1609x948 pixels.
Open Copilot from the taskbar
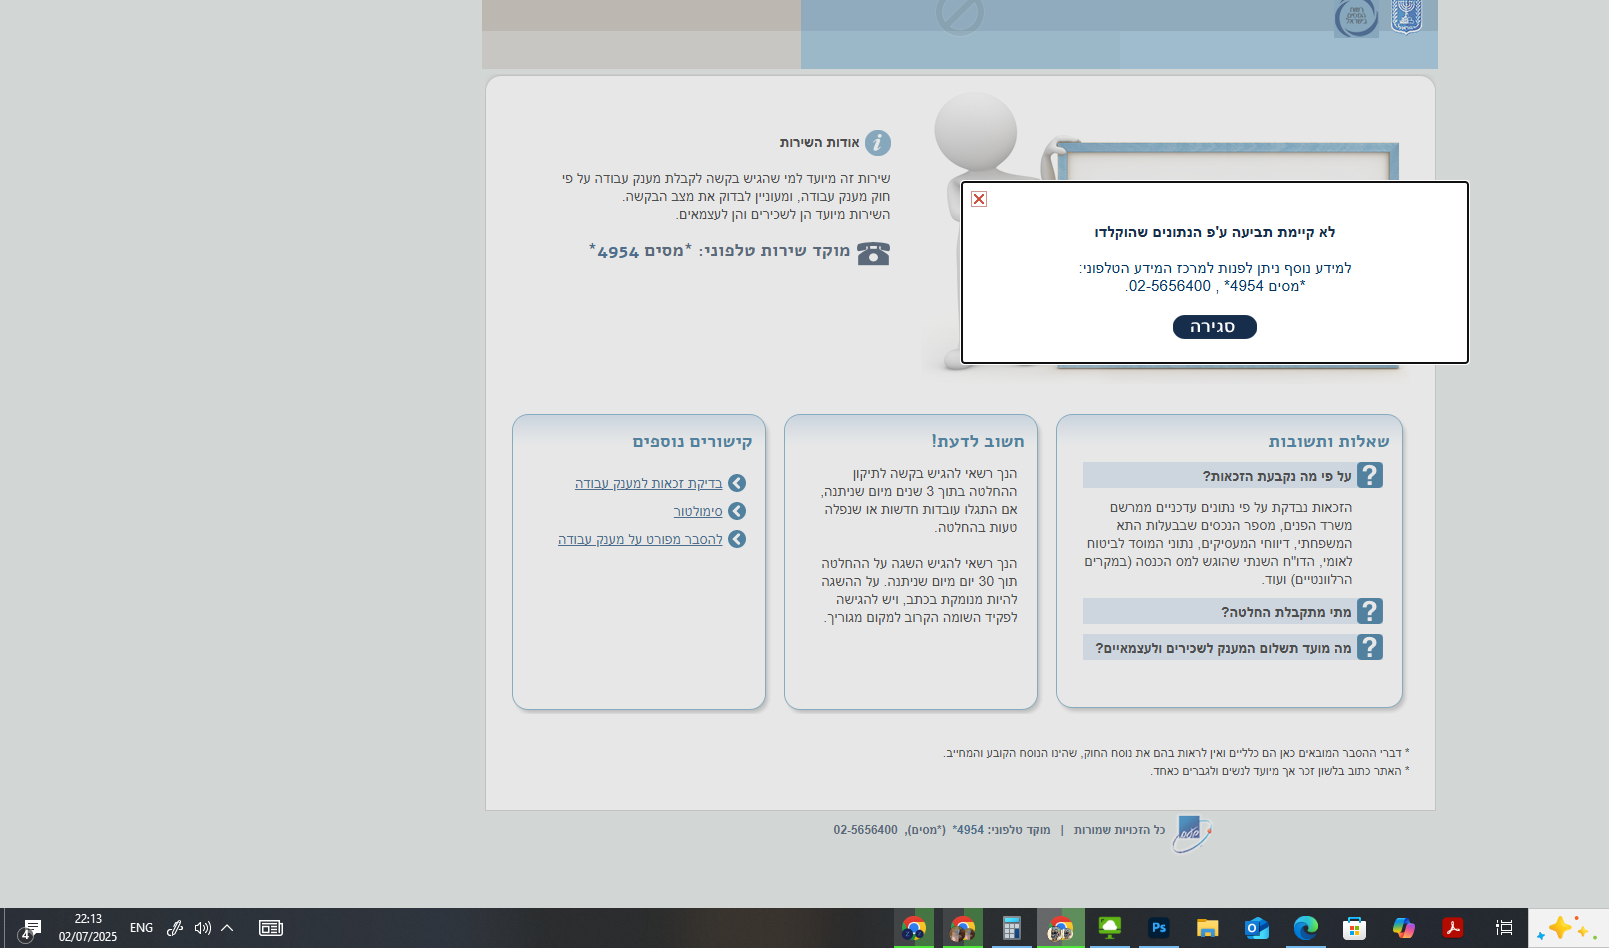pyautogui.click(x=1403, y=928)
